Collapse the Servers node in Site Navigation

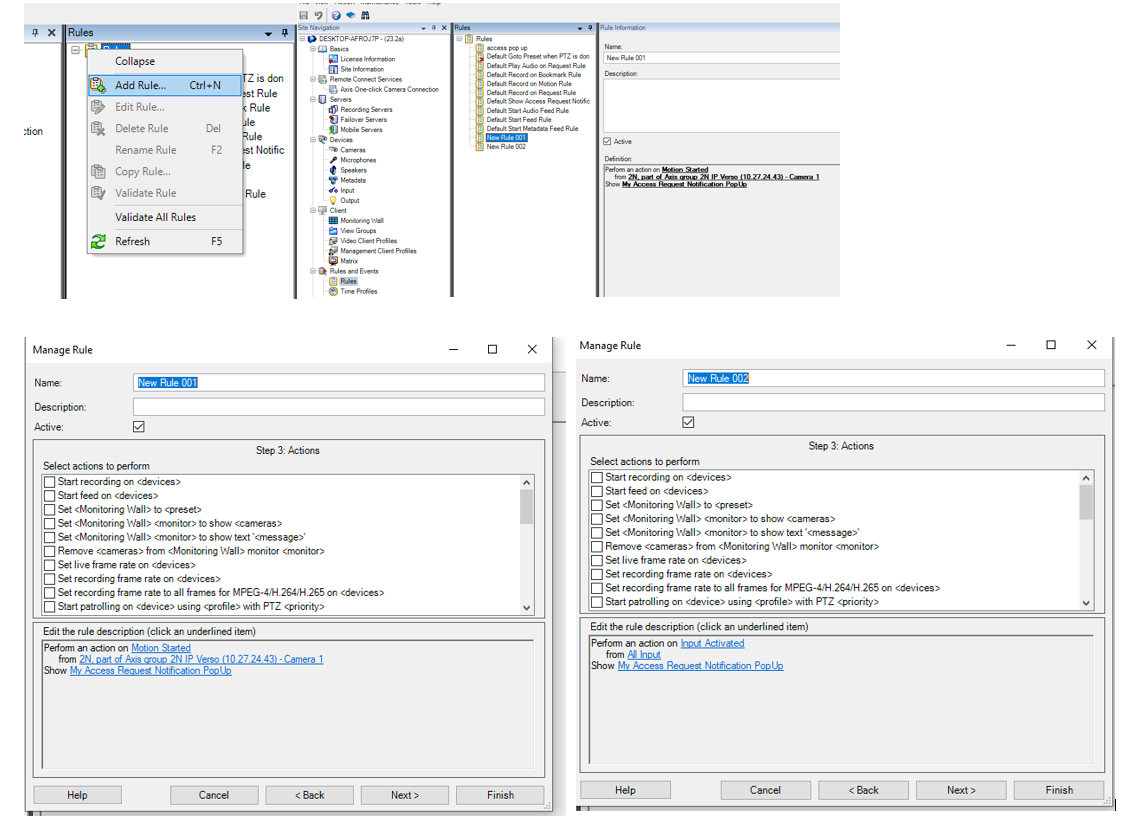click(x=313, y=100)
